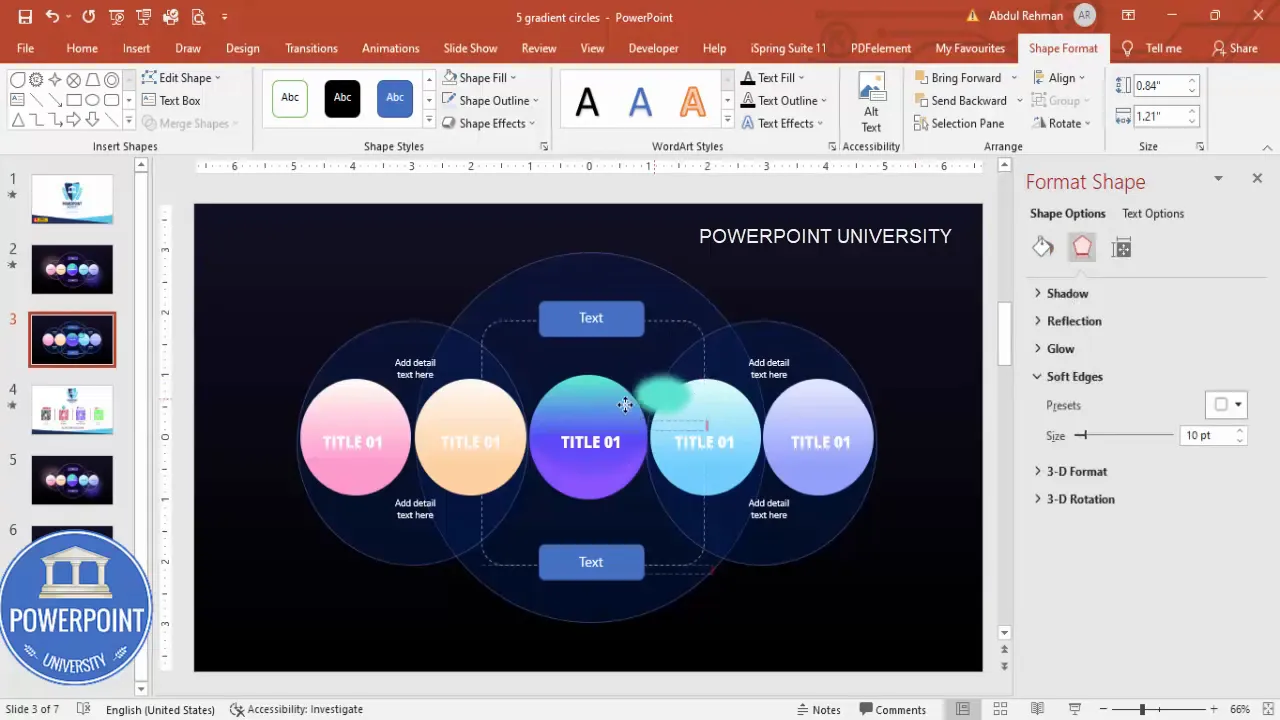
Task: Insert a Text Box from the ribbon
Action: (171, 100)
